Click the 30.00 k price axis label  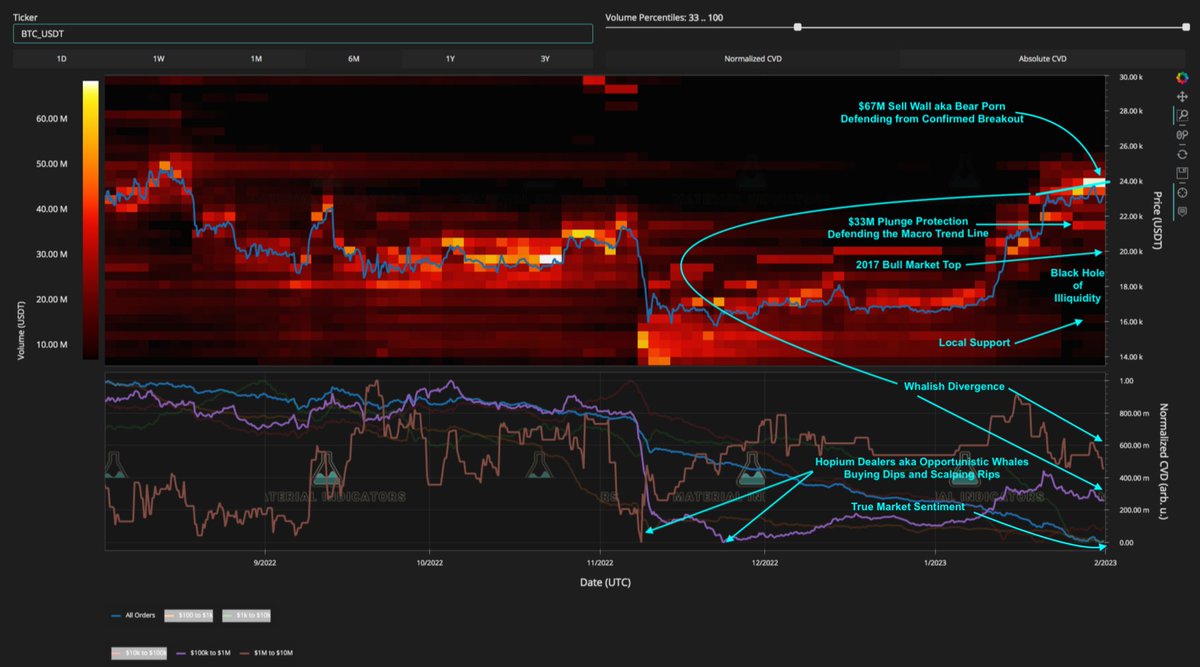pyautogui.click(x=1130, y=77)
